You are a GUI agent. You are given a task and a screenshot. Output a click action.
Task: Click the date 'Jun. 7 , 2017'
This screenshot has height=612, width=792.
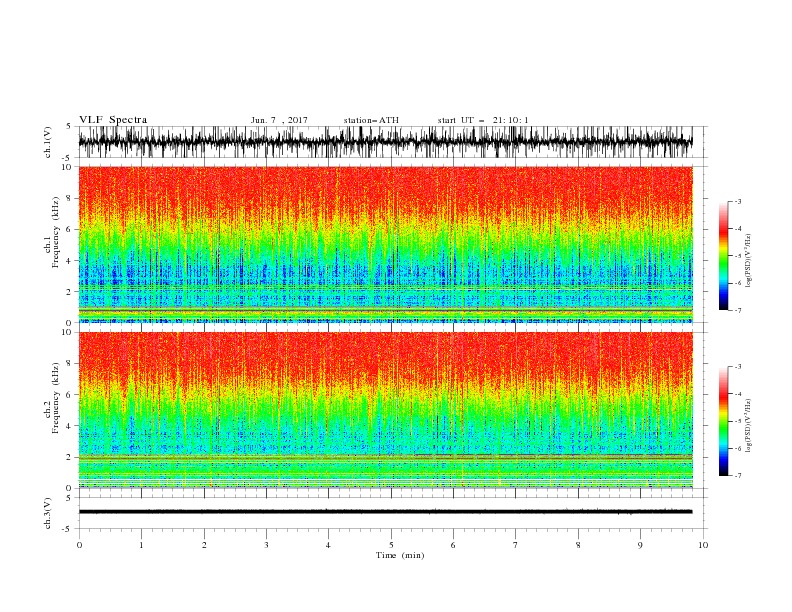click(279, 120)
